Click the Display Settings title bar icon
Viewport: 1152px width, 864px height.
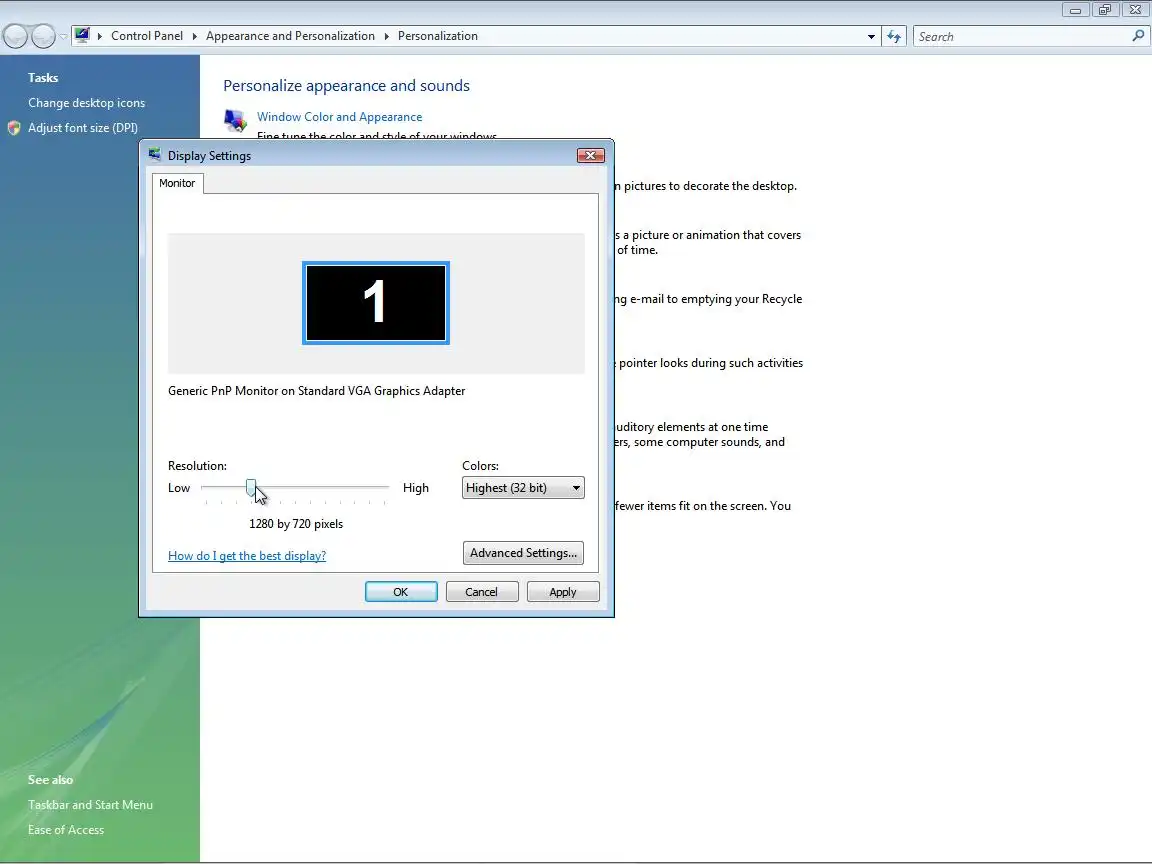click(154, 154)
